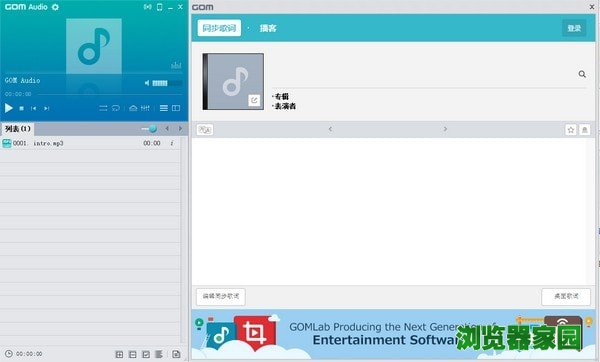Click the broadcast icon in title bar
Viewport: 600px width, 362px height.
coord(147,7)
